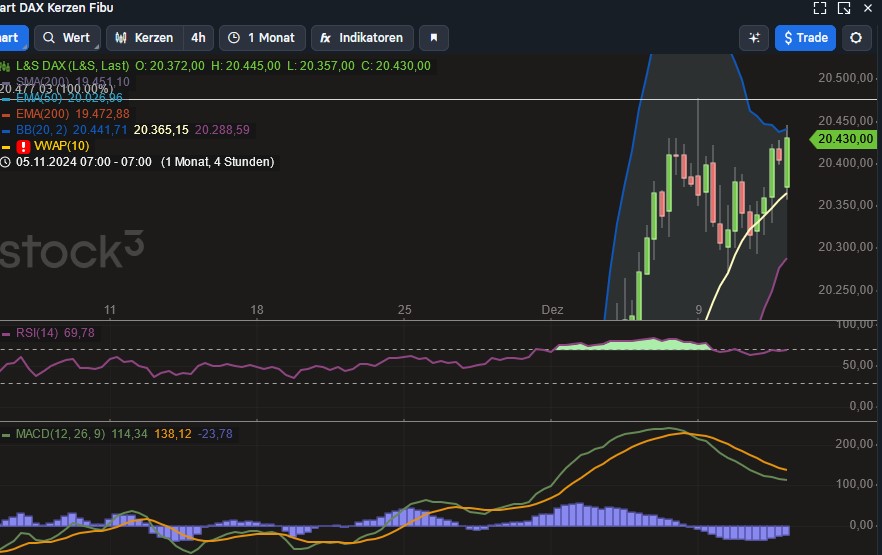Viewport: 882px width, 555px height.
Task: Click the L&S DAX candle legend icon
Action: tap(6, 66)
